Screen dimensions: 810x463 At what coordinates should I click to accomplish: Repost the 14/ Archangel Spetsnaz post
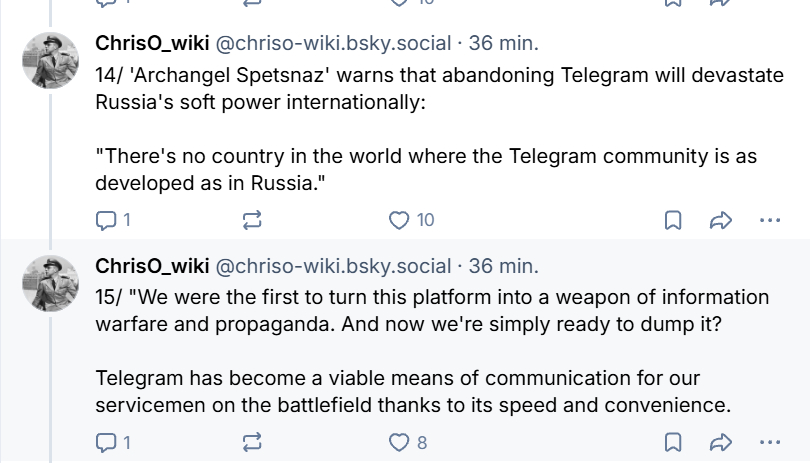pos(252,220)
